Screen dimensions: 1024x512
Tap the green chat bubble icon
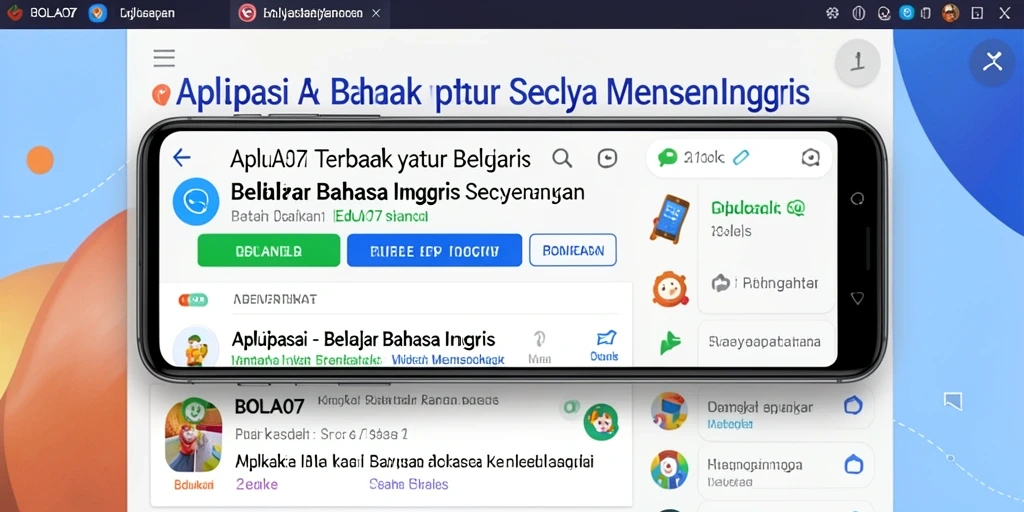click(667, 157)
